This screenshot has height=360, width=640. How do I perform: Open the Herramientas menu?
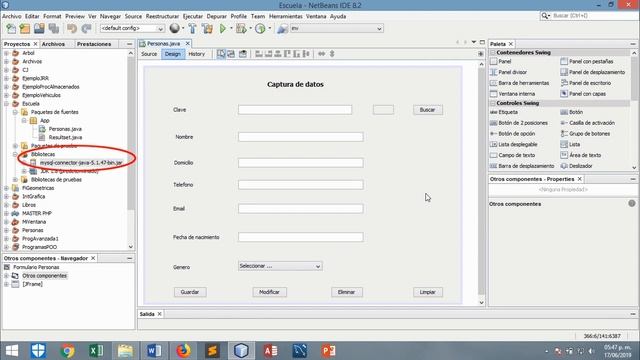pyautogui.click(x=286, y=16)
